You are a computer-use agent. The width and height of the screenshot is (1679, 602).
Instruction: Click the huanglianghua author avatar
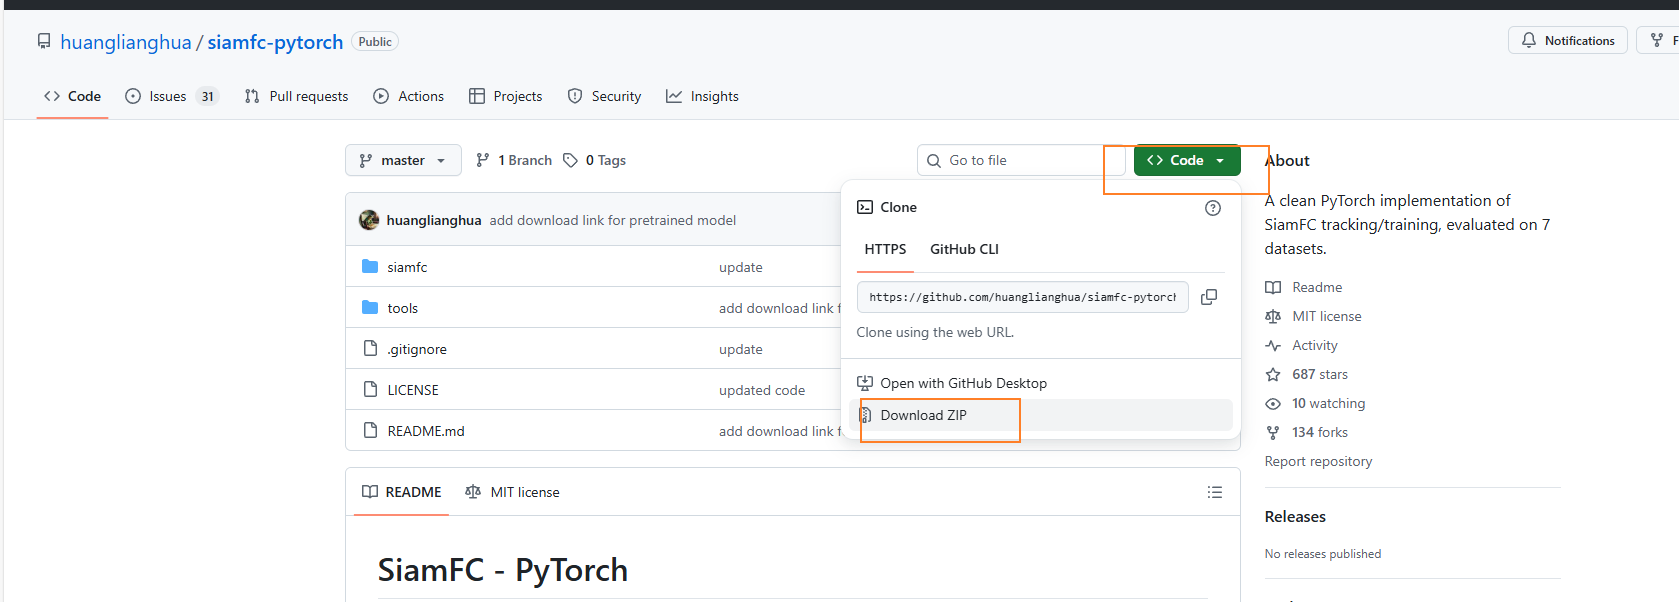coord(369,220)
